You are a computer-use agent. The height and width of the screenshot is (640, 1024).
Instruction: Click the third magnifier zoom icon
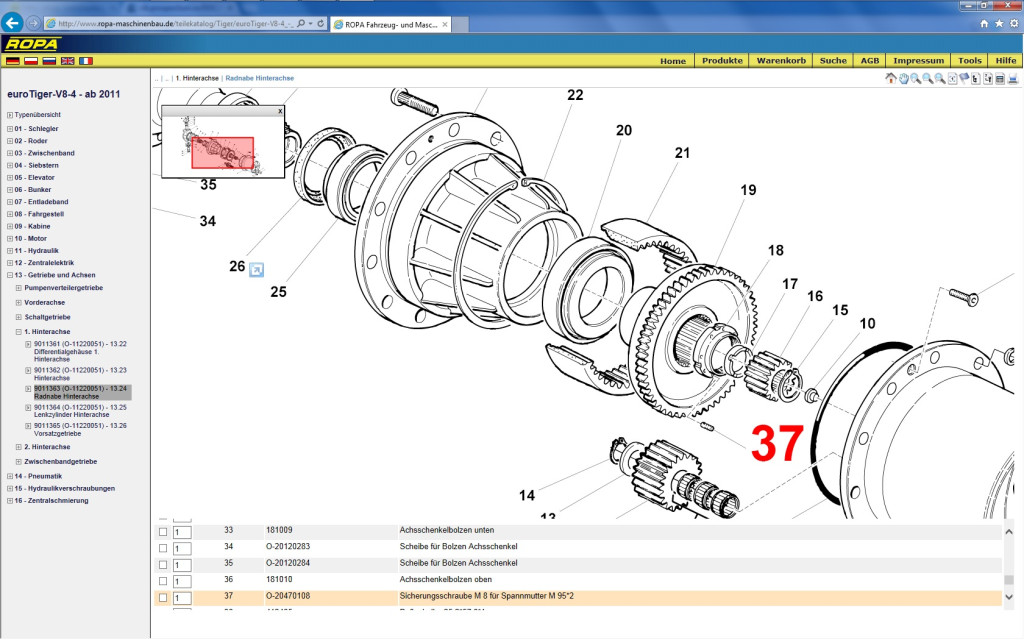click(x=940, y=78)
